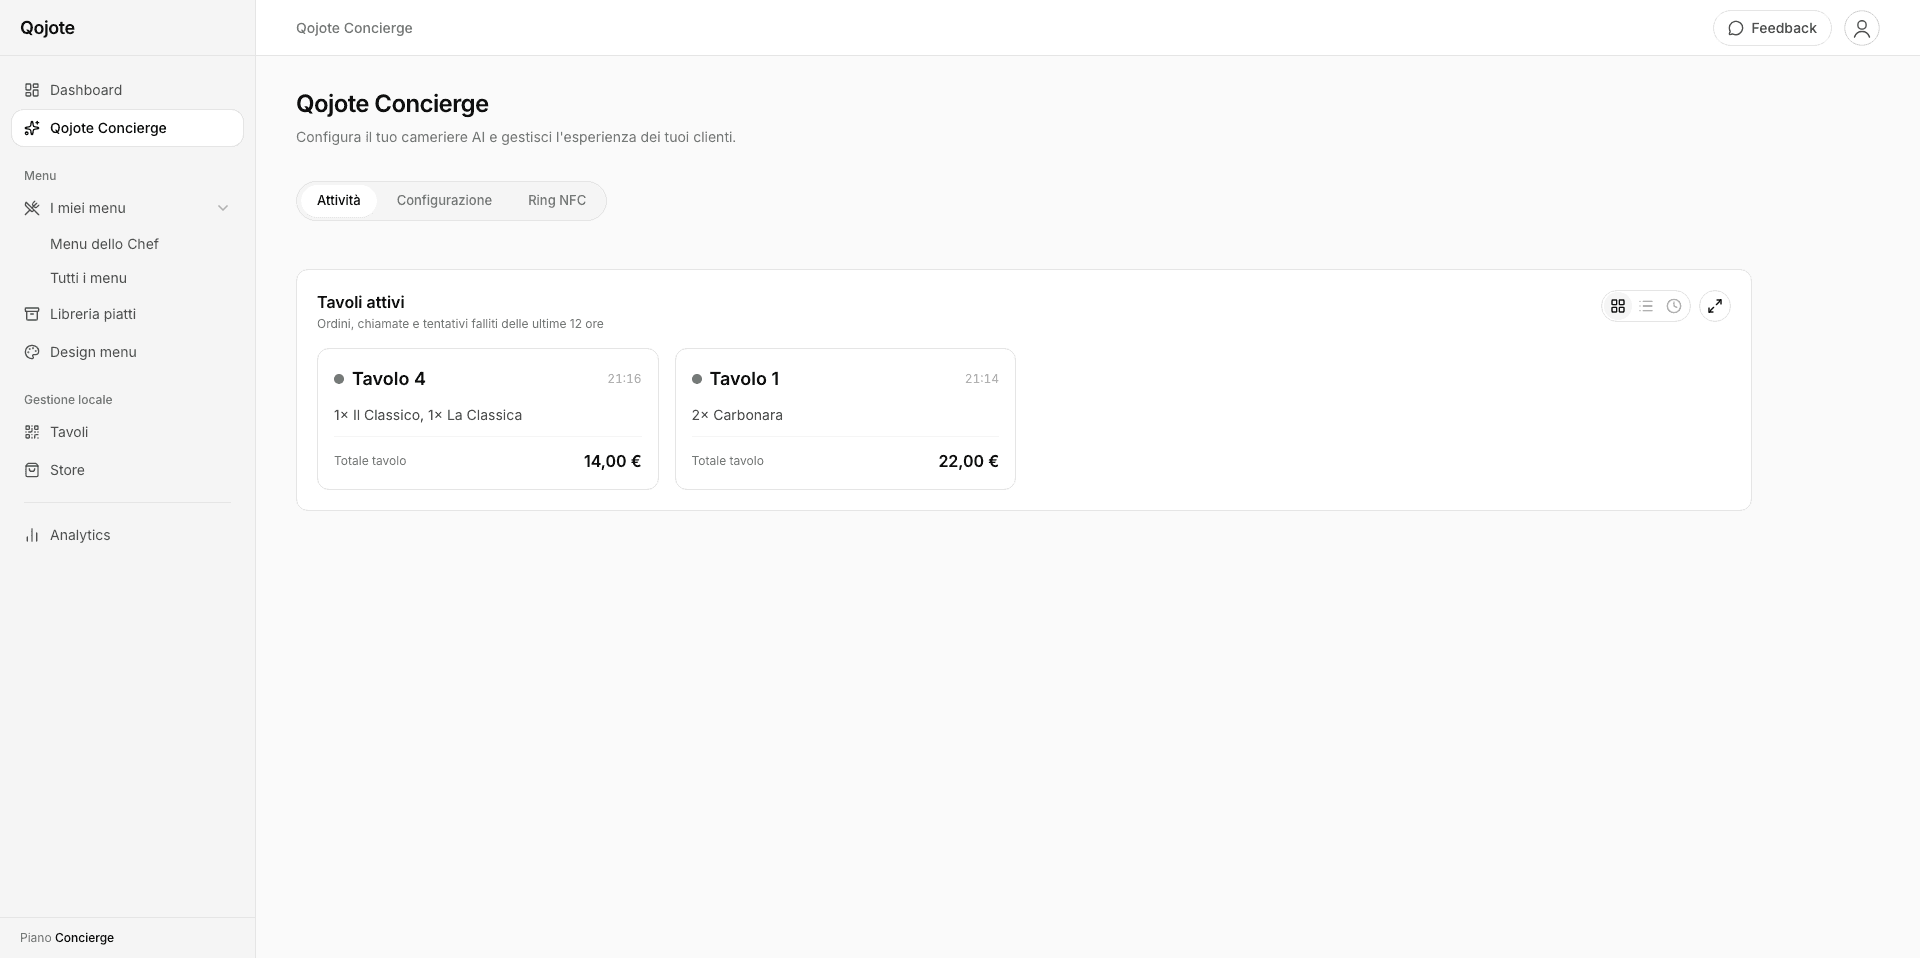Click the Design menu palette icon

(x=32, y=352)
